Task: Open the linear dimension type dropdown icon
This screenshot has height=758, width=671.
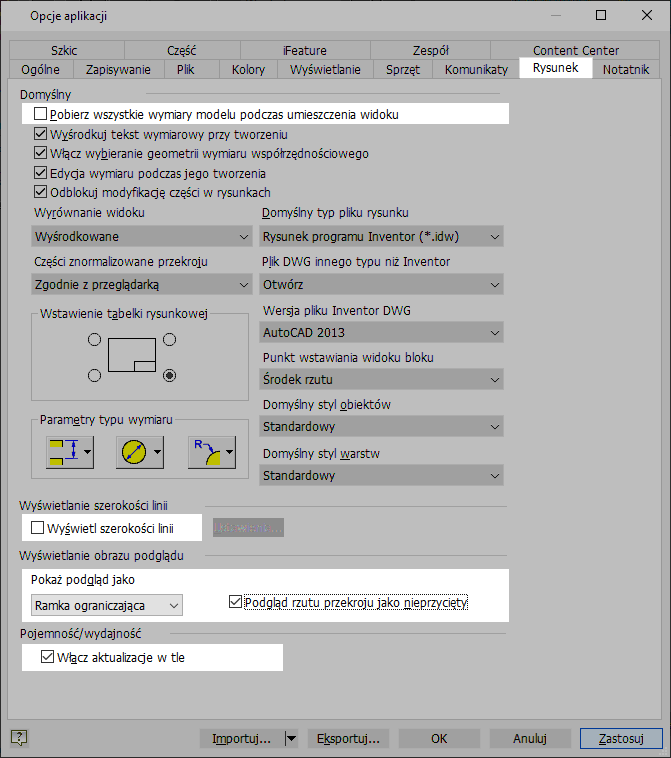Action: (x=70, y=452)
